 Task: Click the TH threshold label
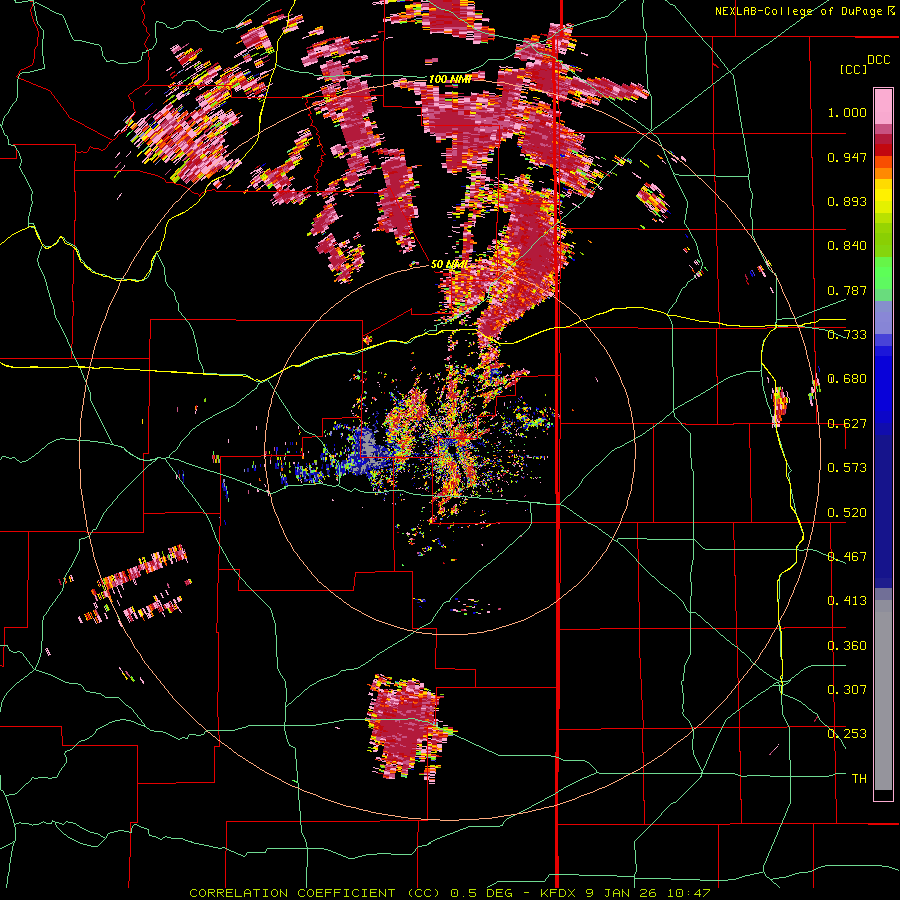pyautogui.click(x=859, y=779)
